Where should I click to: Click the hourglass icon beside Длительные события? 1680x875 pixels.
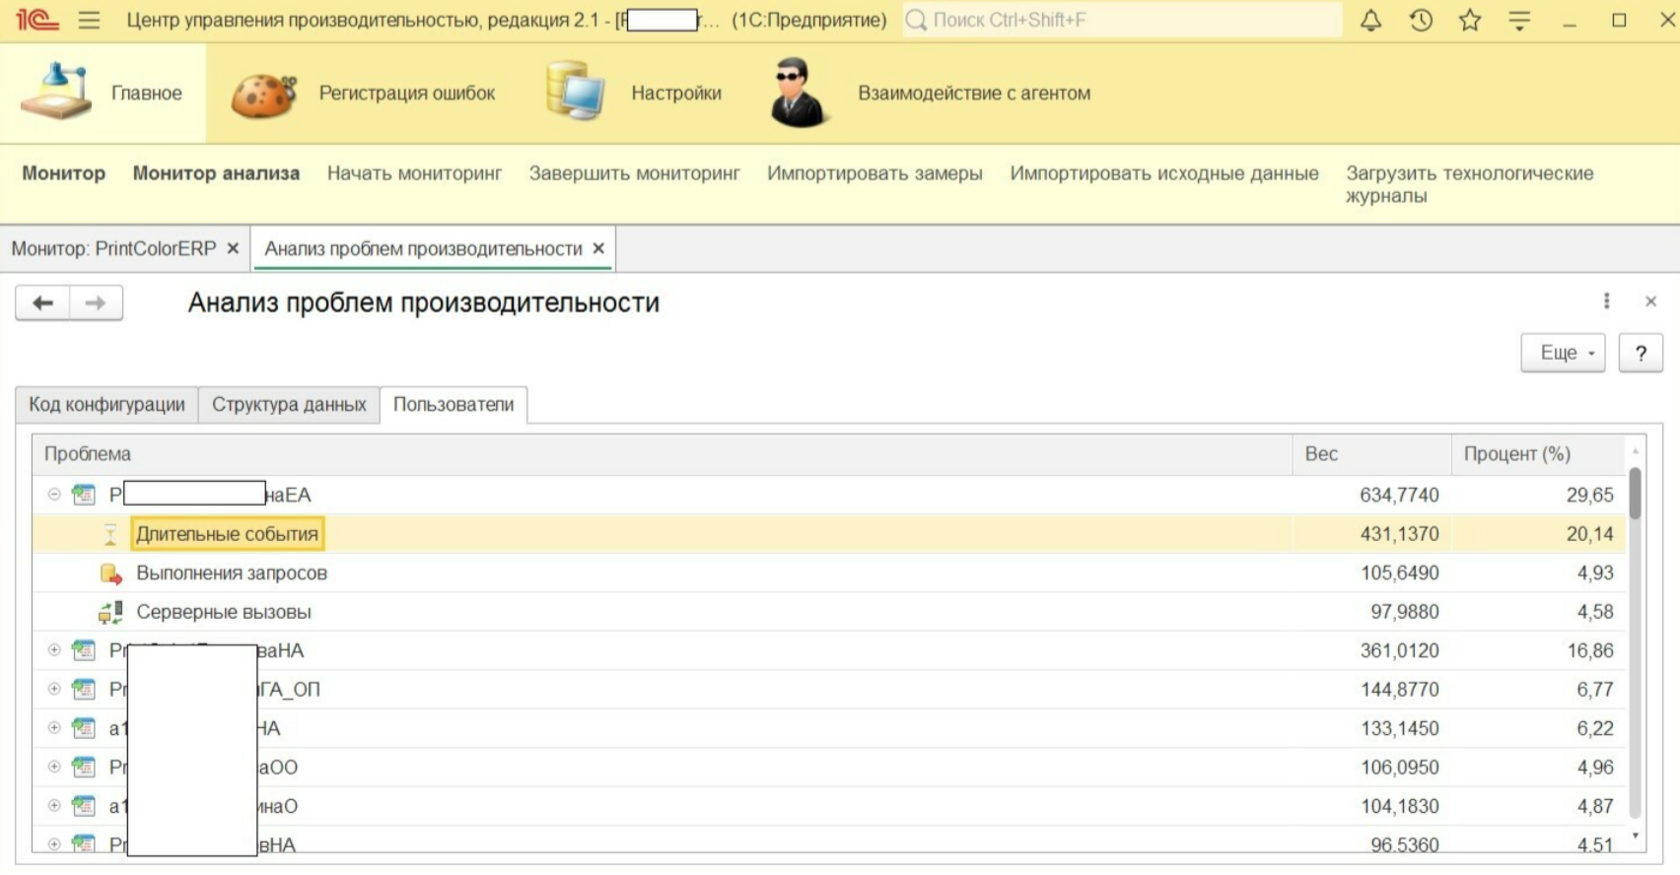(x=110, y=535)
